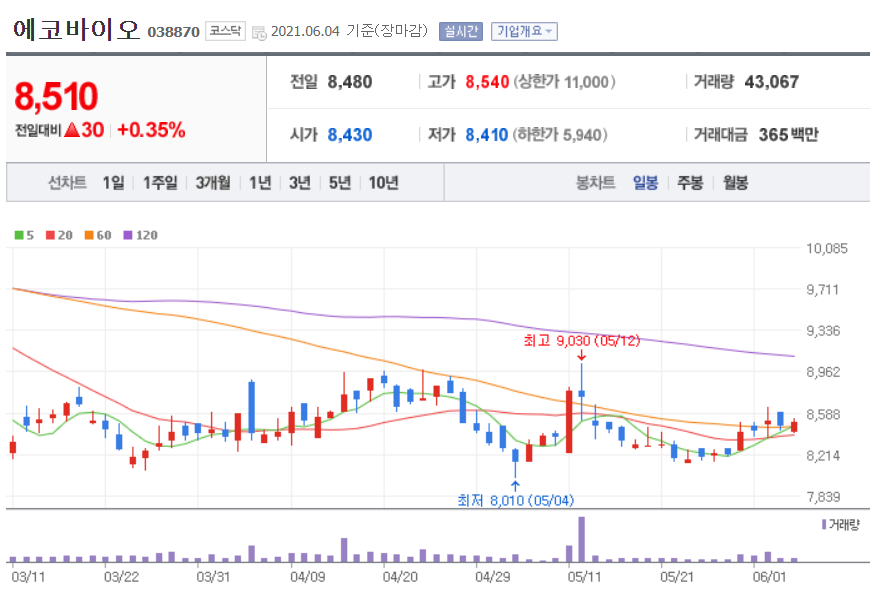Screen dimensions: 870x596
Task: Click the 에코바이오 stock name heading
Action: (x=76, y=29)
